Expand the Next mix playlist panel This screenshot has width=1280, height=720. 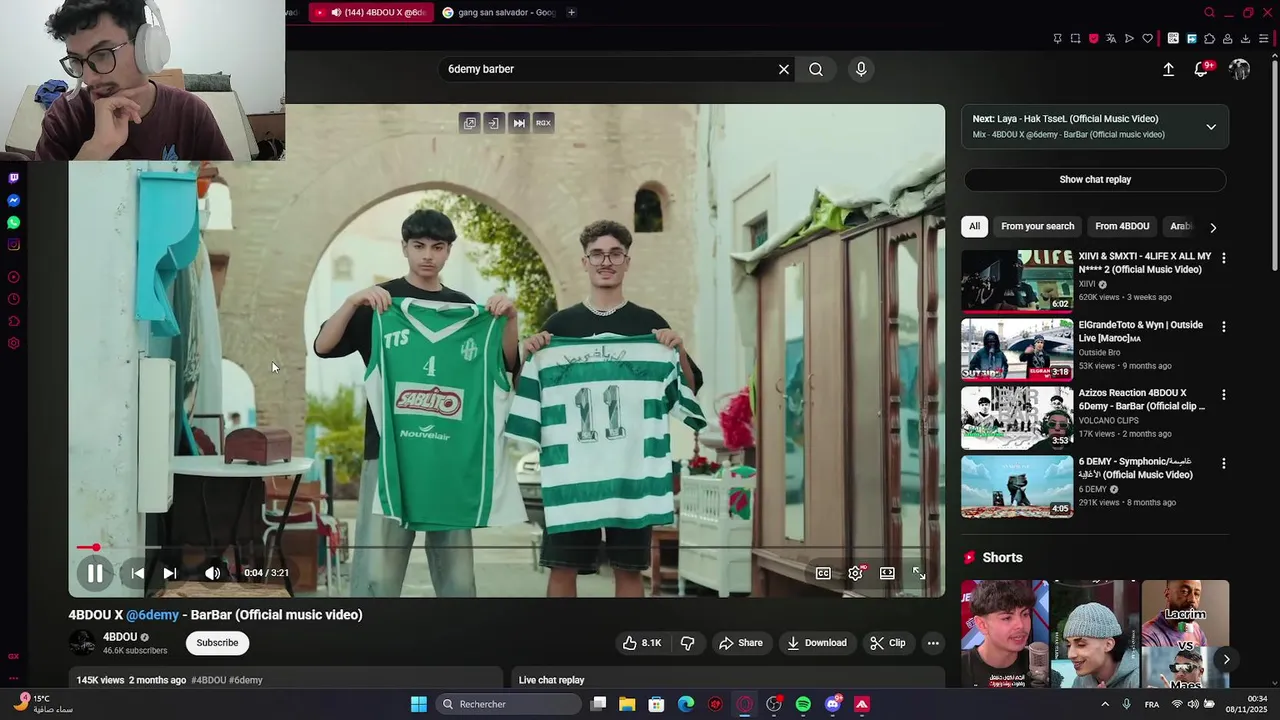point(1211,127)
